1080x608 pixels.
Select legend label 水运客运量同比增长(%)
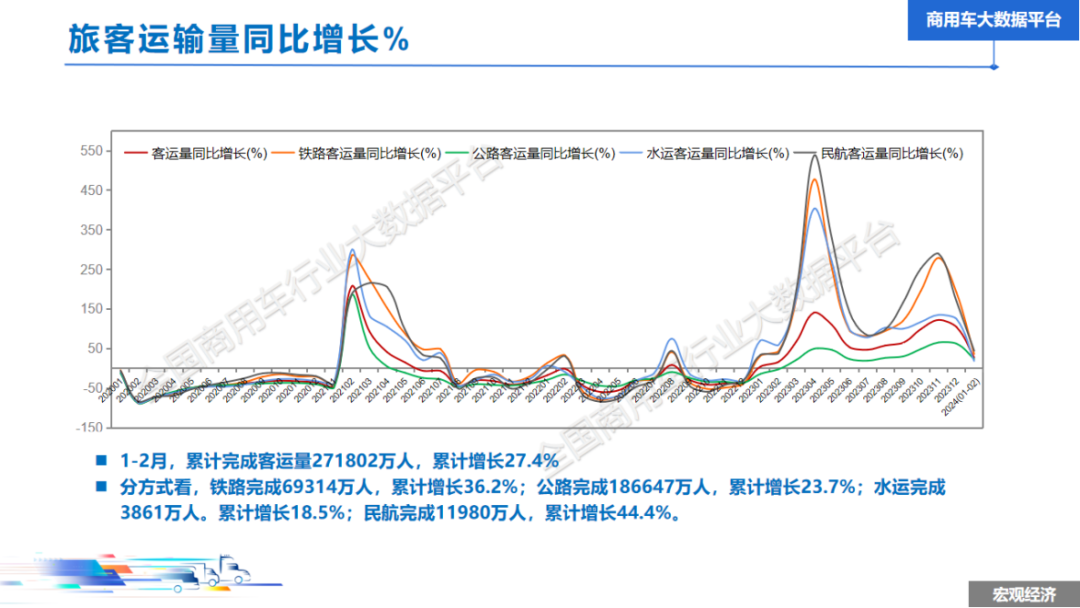718,154
